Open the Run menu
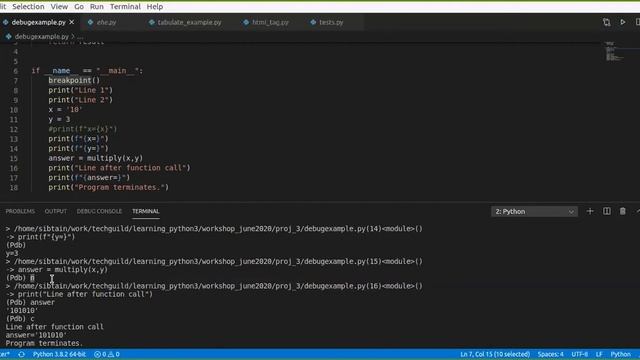The image size is (640, 360). [x=97, y=7]
